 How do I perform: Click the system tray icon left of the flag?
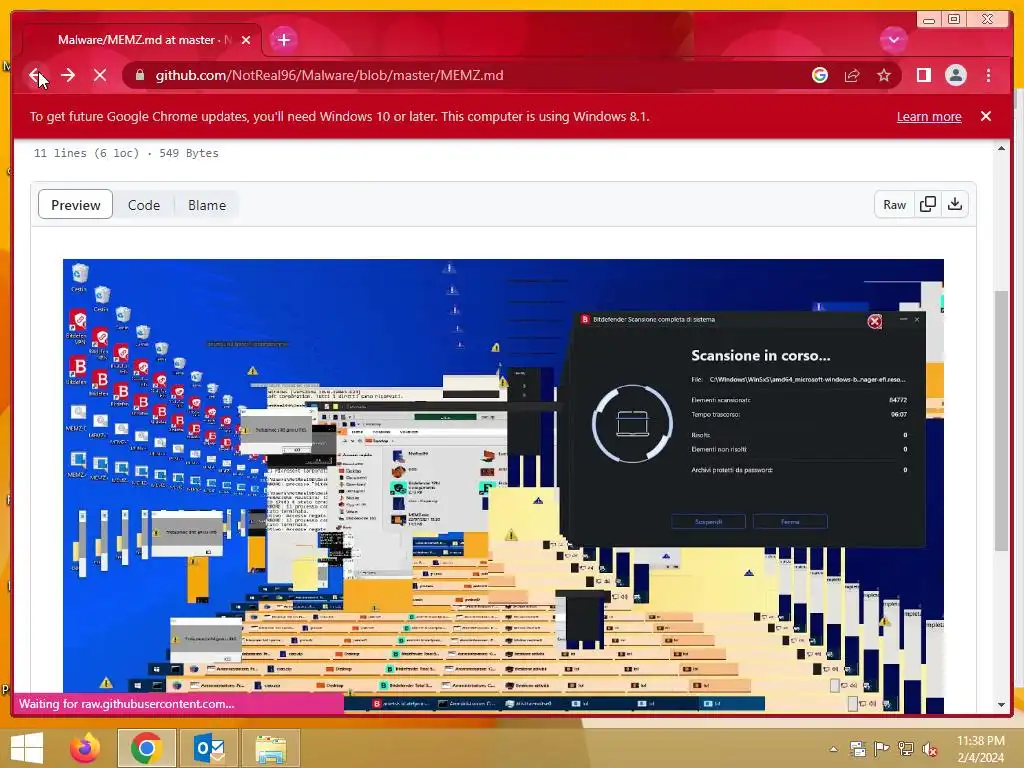[857, 749]
